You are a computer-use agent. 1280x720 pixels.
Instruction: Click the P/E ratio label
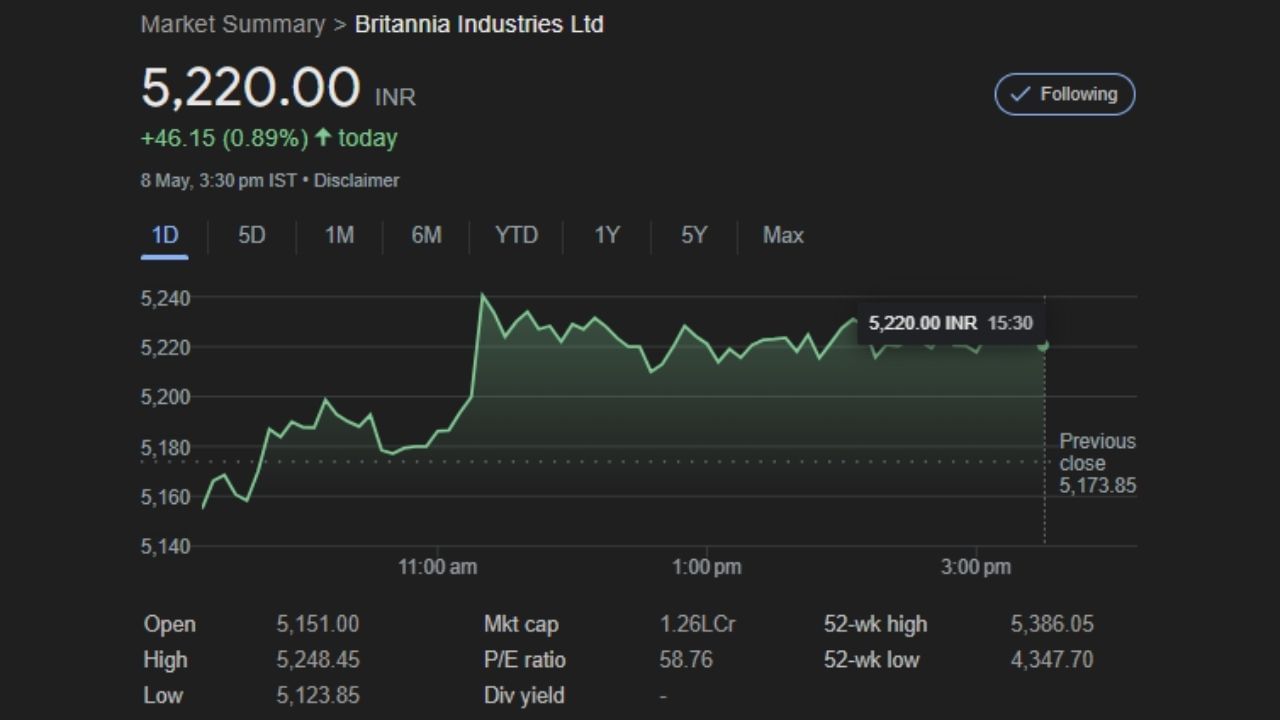click(525, 660)
